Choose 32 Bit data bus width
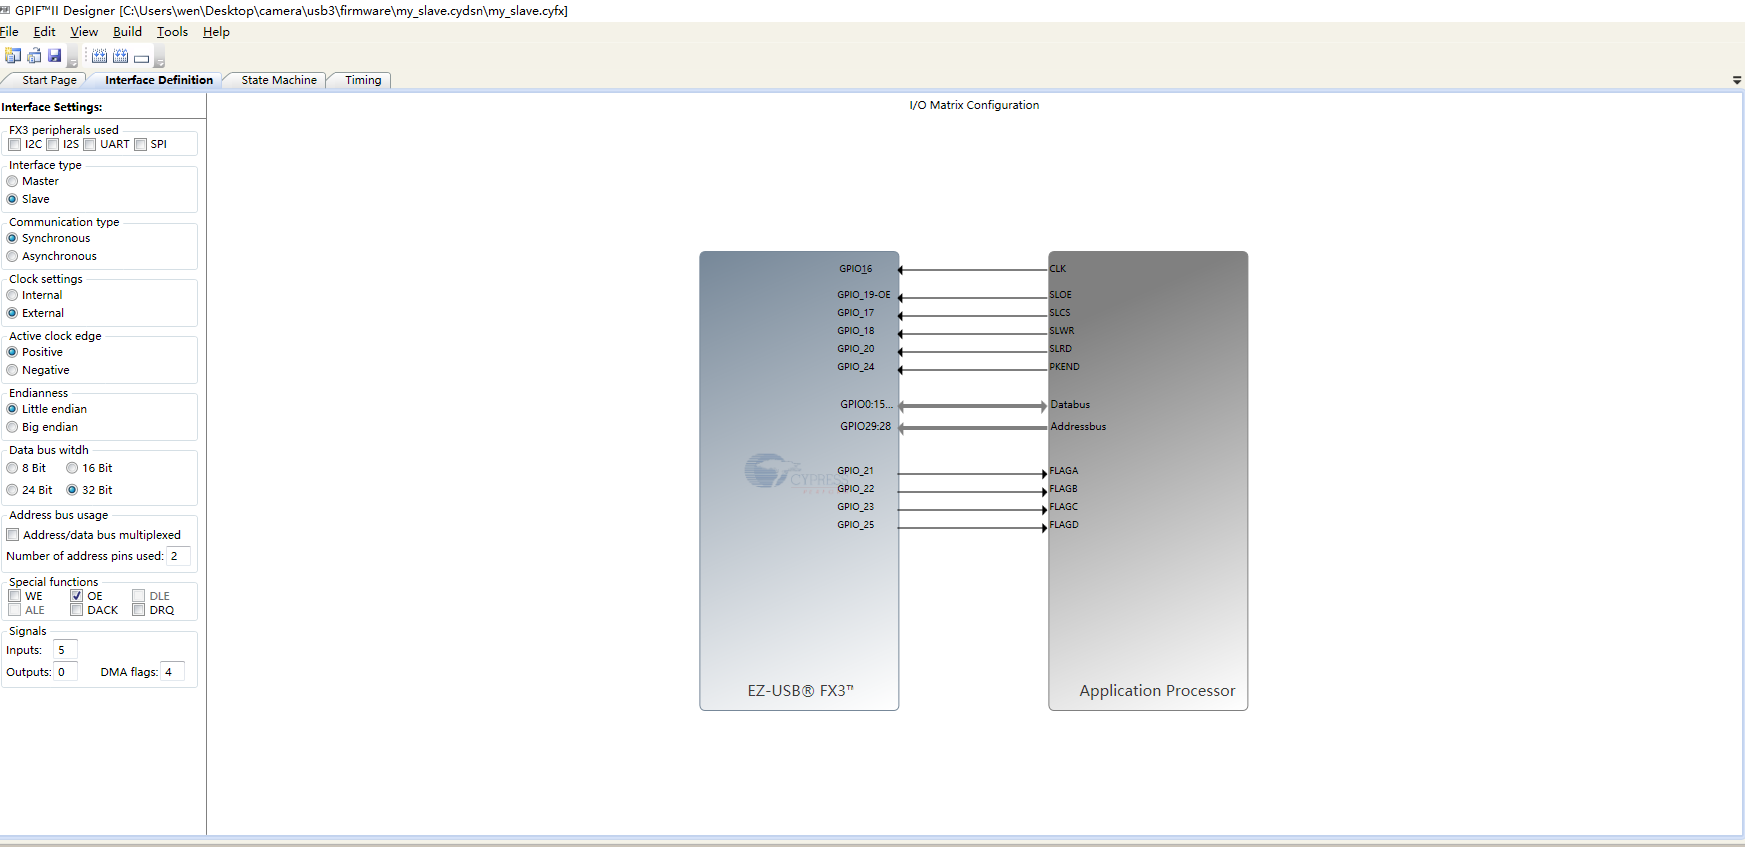Screen dimensions: 1745x847 [72, 491]
